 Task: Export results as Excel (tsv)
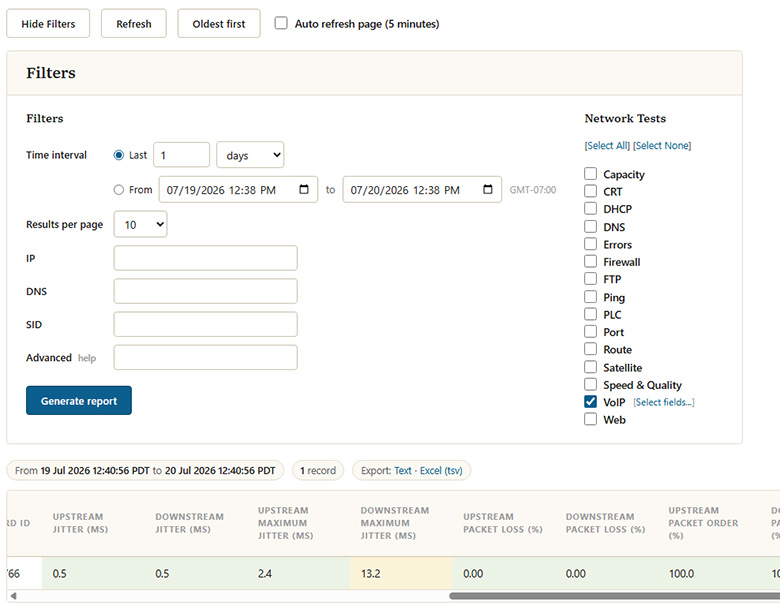[441, 471]
